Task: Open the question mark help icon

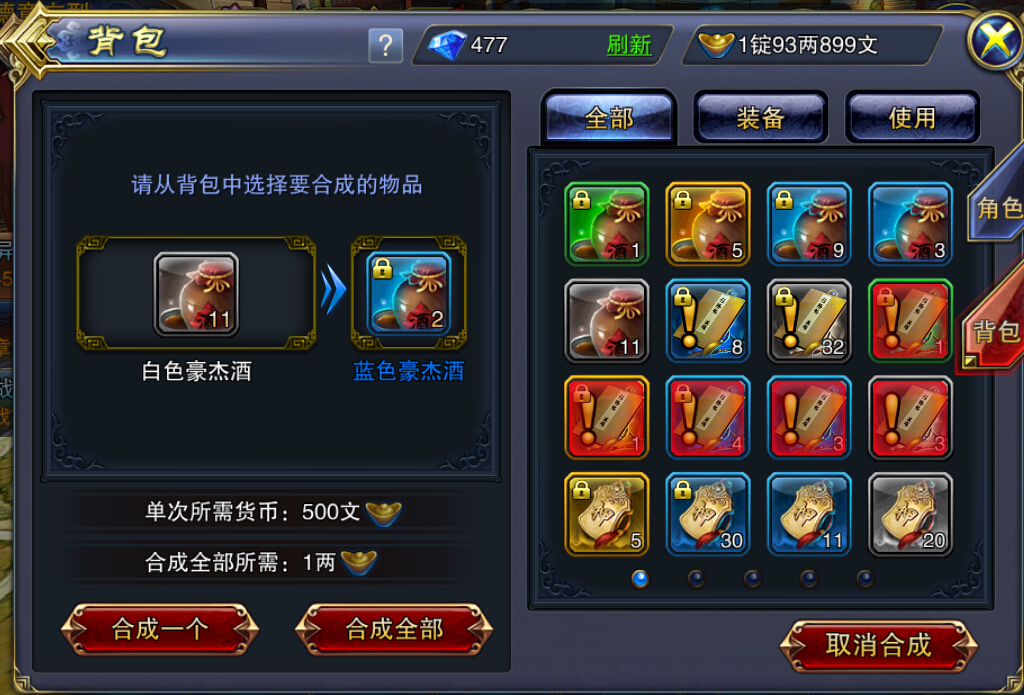Action: pyautogui.click(x=385, y=46)
